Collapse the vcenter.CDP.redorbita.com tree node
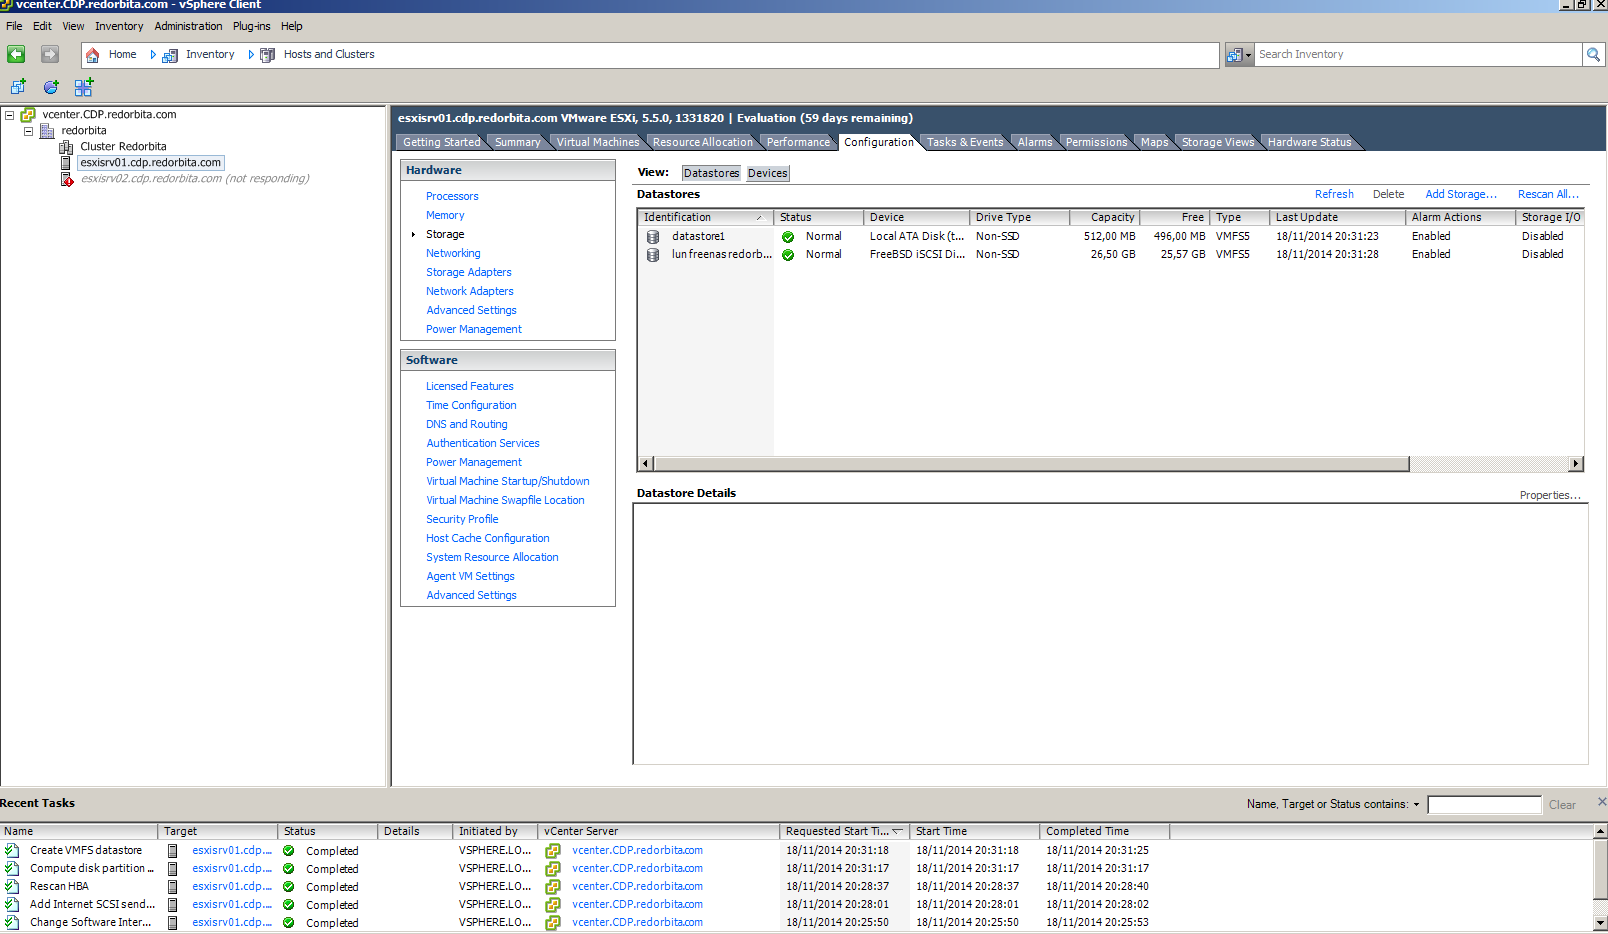The width and height of the screenshot is (1608, 934). (9, 115)
